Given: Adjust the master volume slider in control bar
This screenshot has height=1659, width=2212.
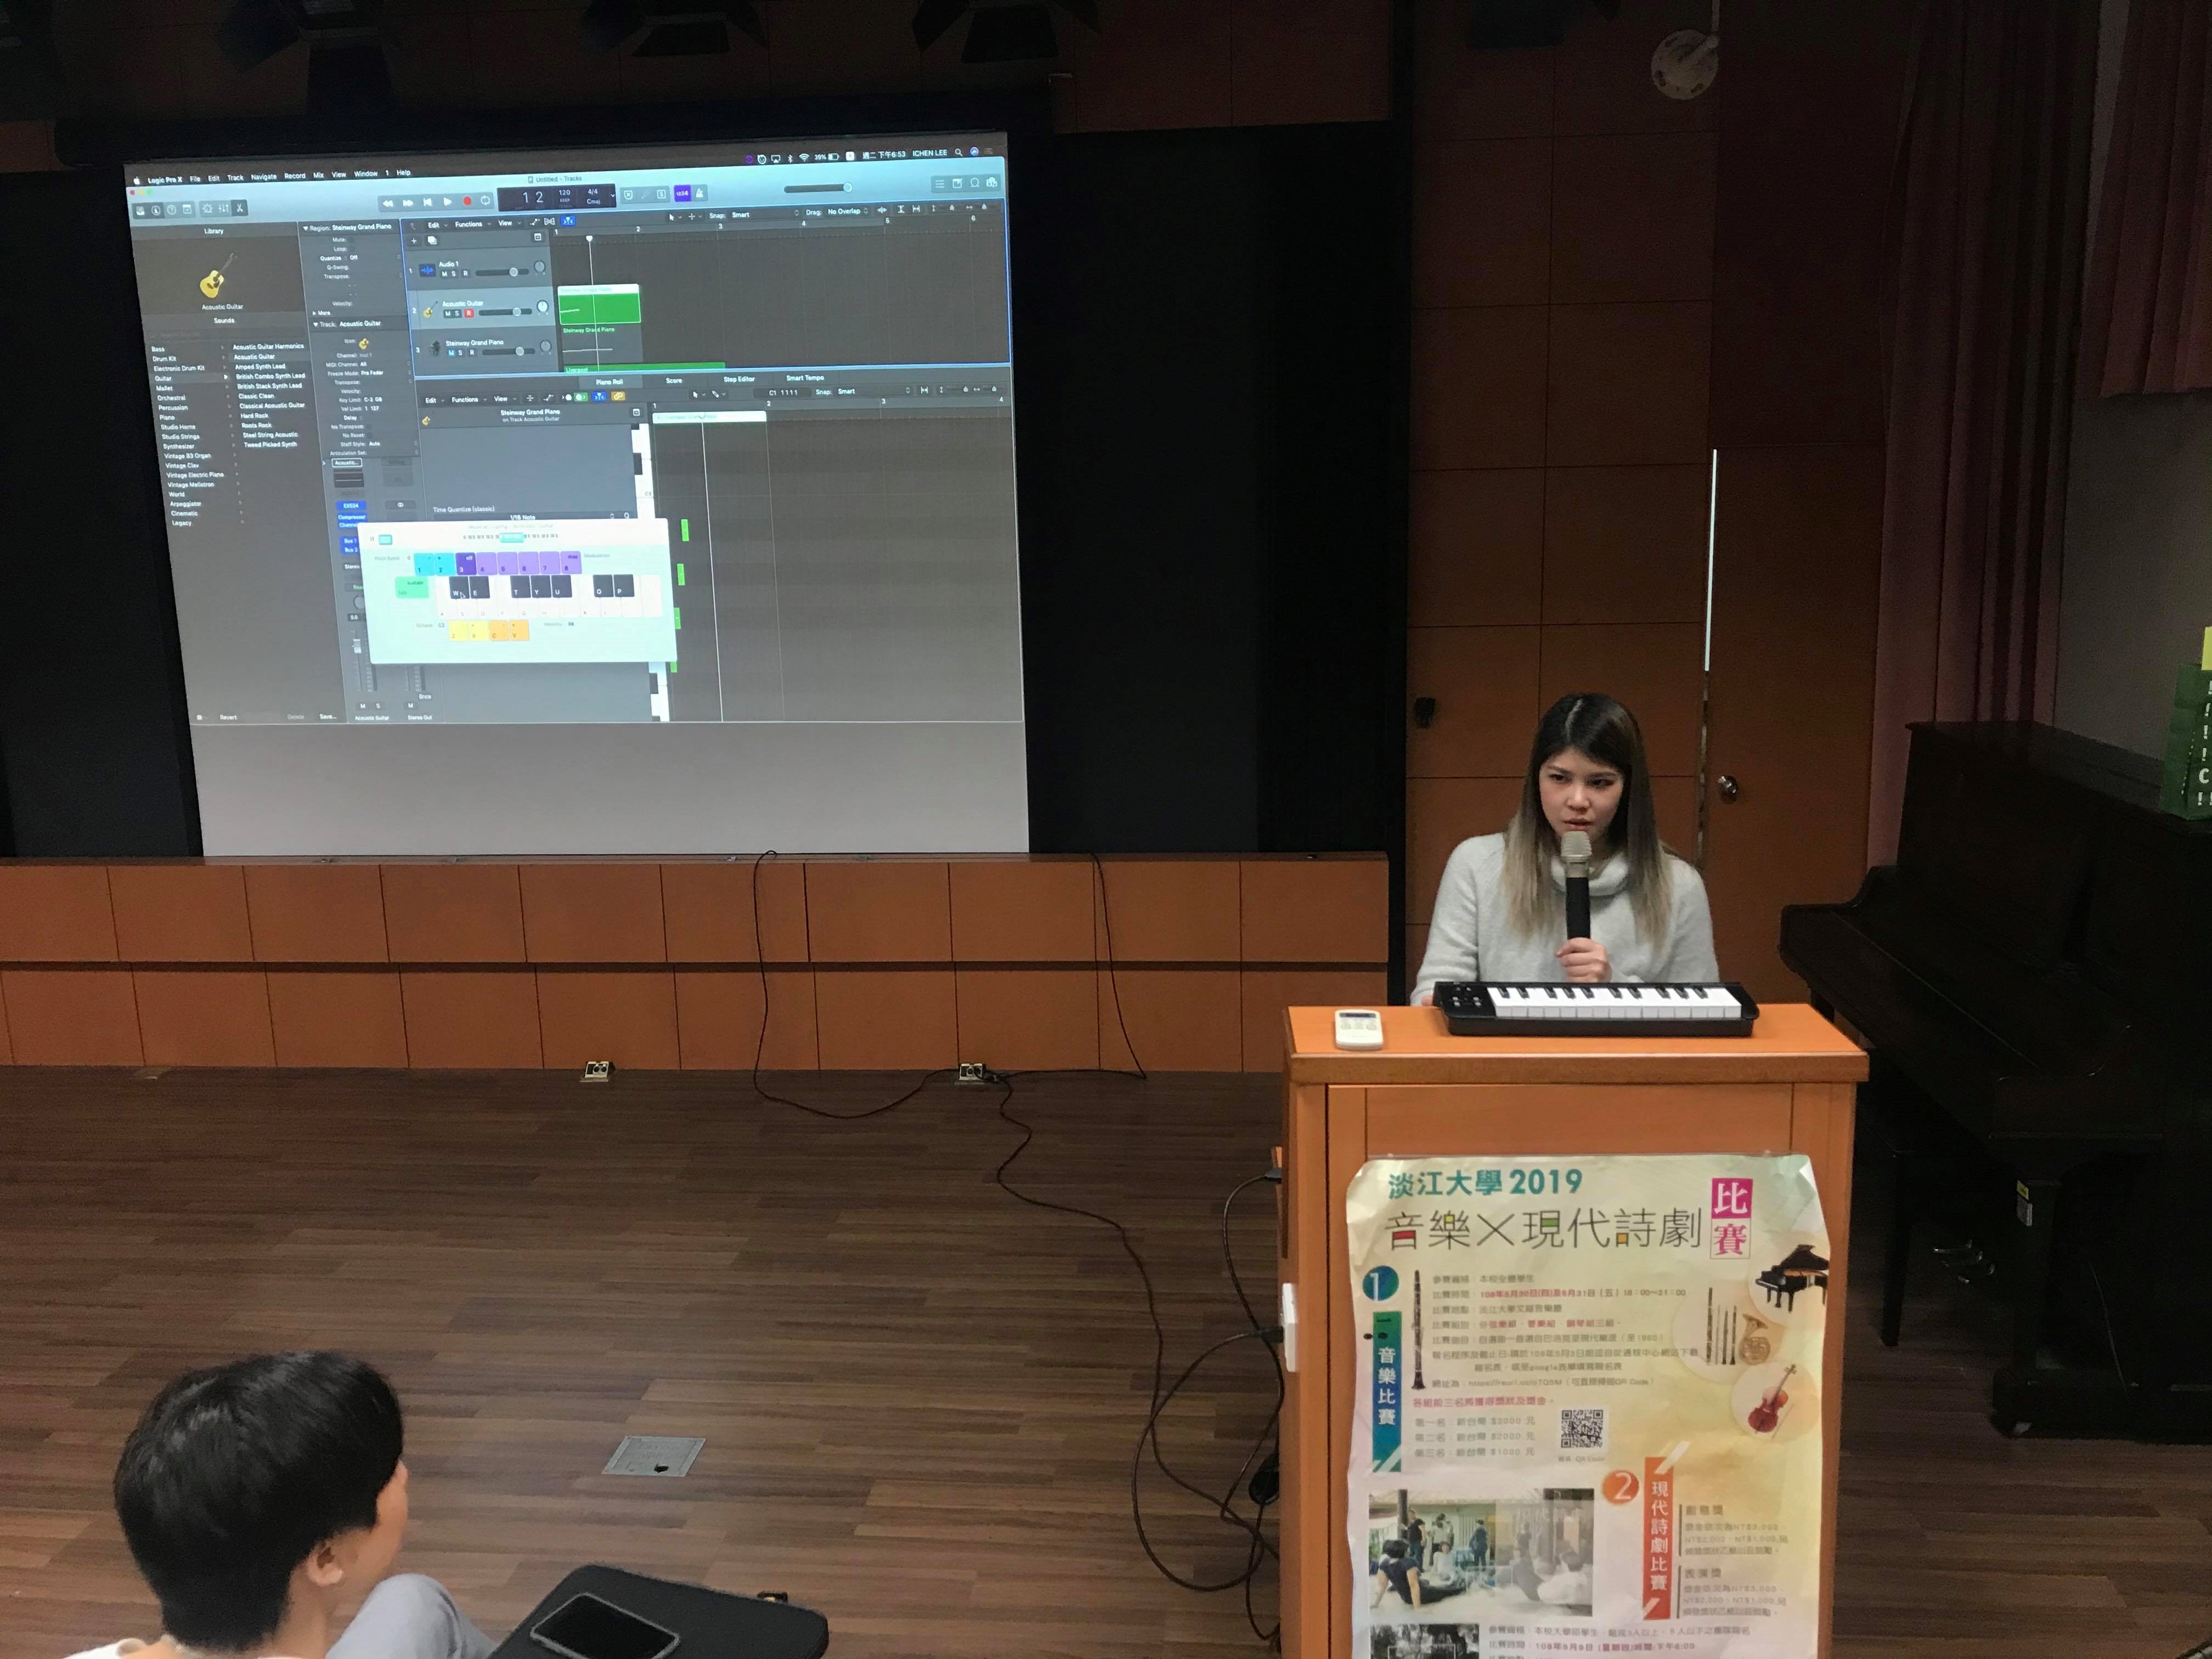Looking at the screenshot, I should point(817,188).
